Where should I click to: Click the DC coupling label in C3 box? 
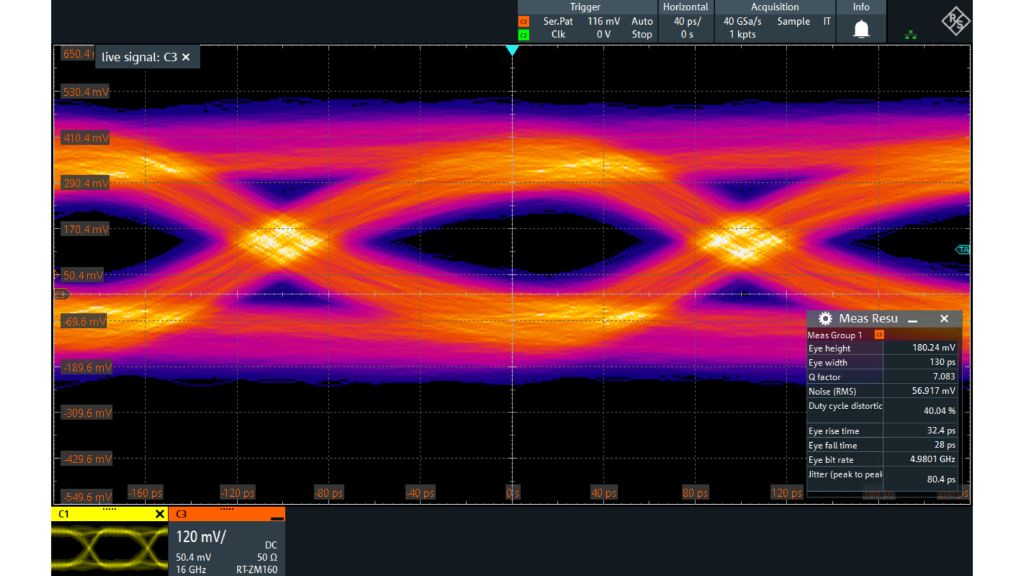click(x=271, y=545)
